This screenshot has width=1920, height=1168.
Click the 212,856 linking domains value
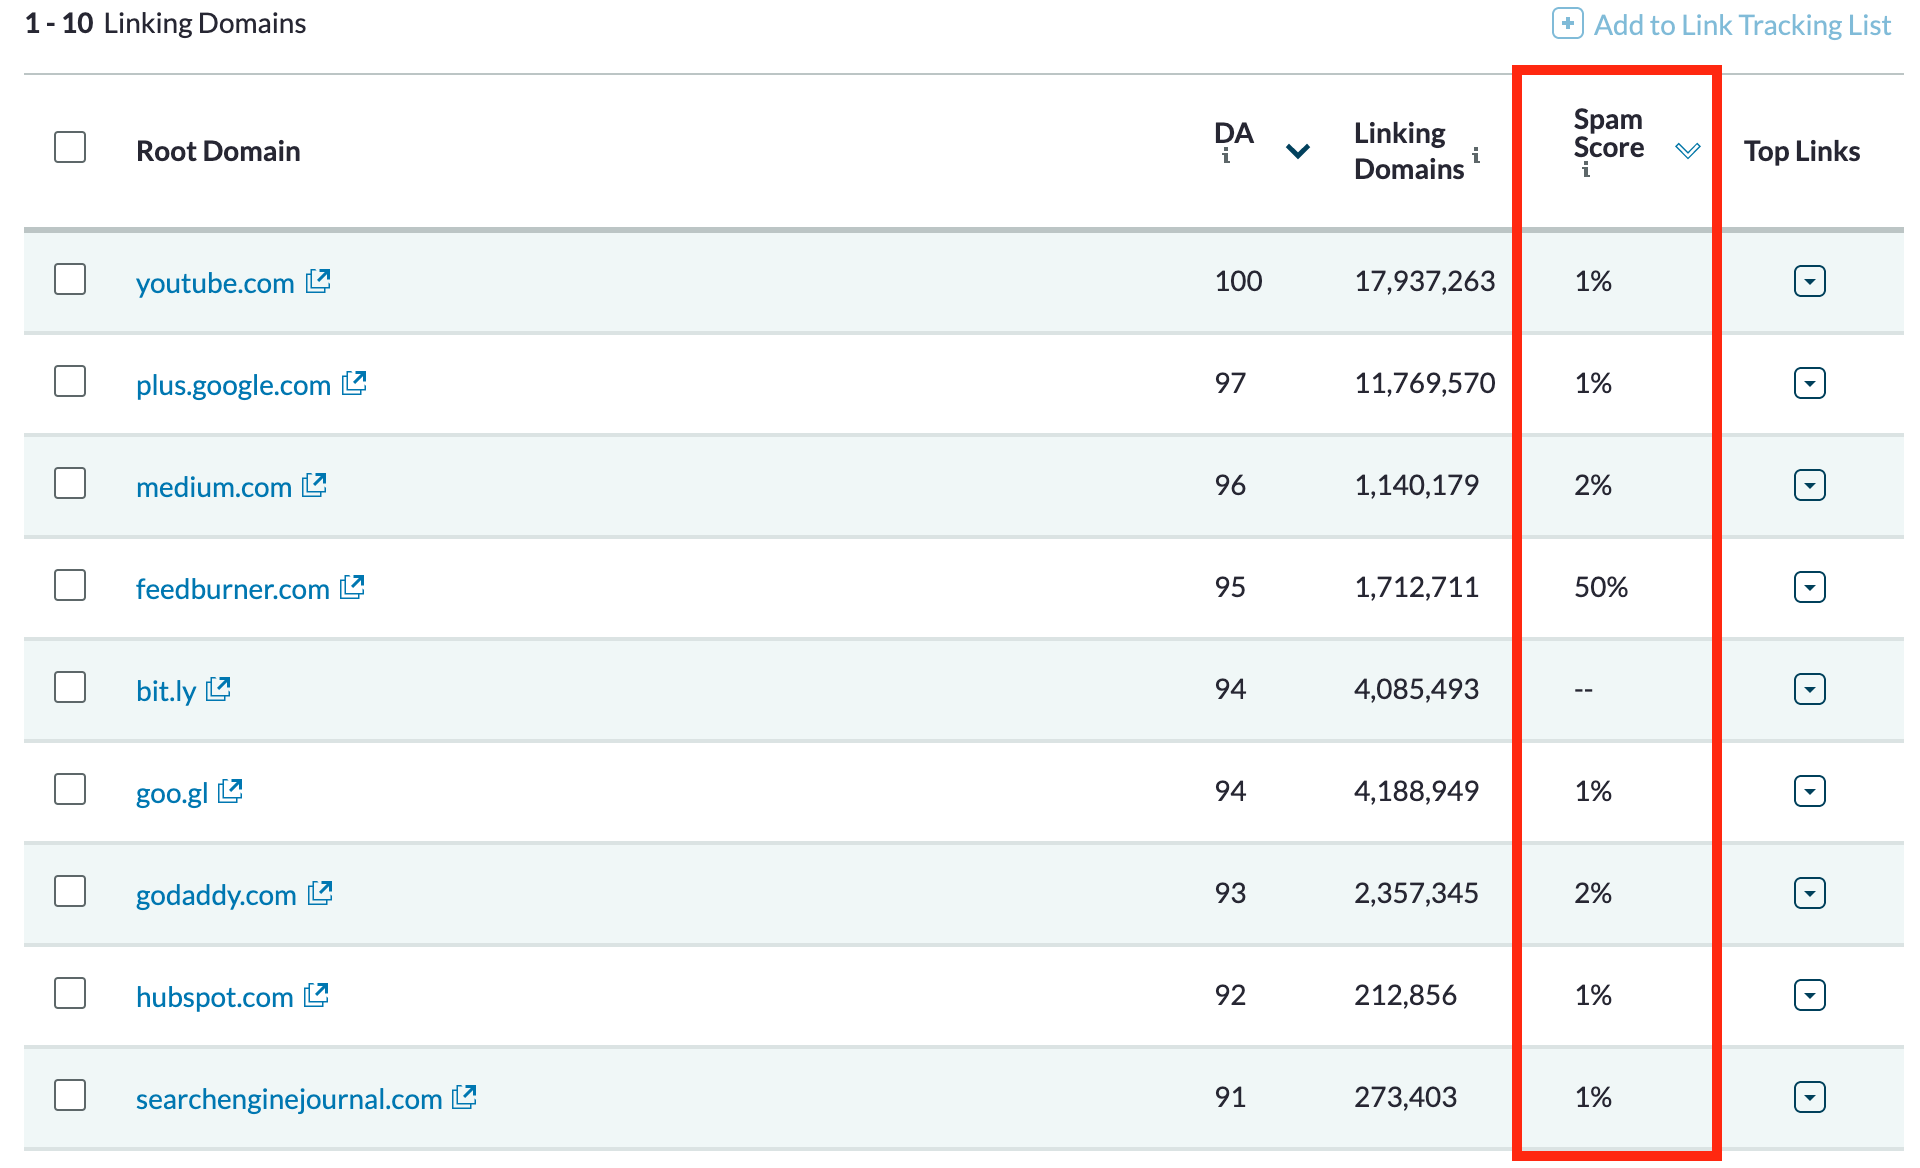pos(1405,995)
